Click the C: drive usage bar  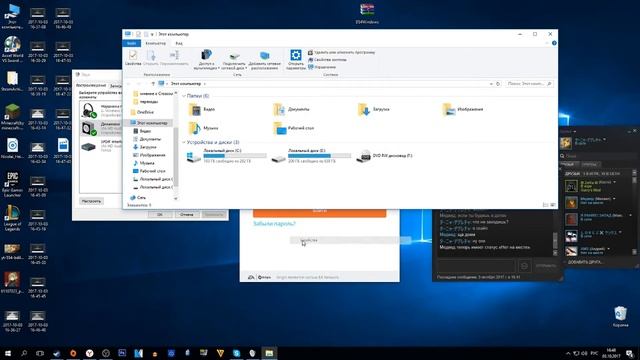tap(235, 156)
